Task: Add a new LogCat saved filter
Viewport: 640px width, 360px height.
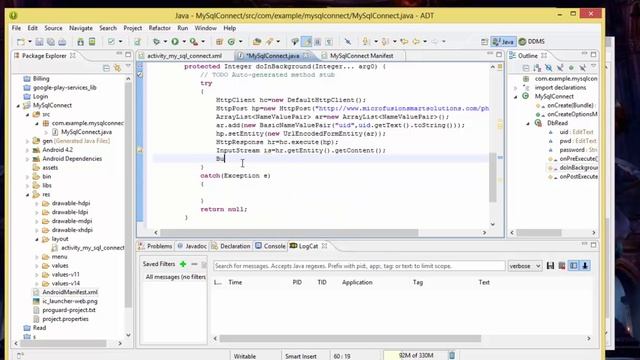Action: [x=183, y=264]
